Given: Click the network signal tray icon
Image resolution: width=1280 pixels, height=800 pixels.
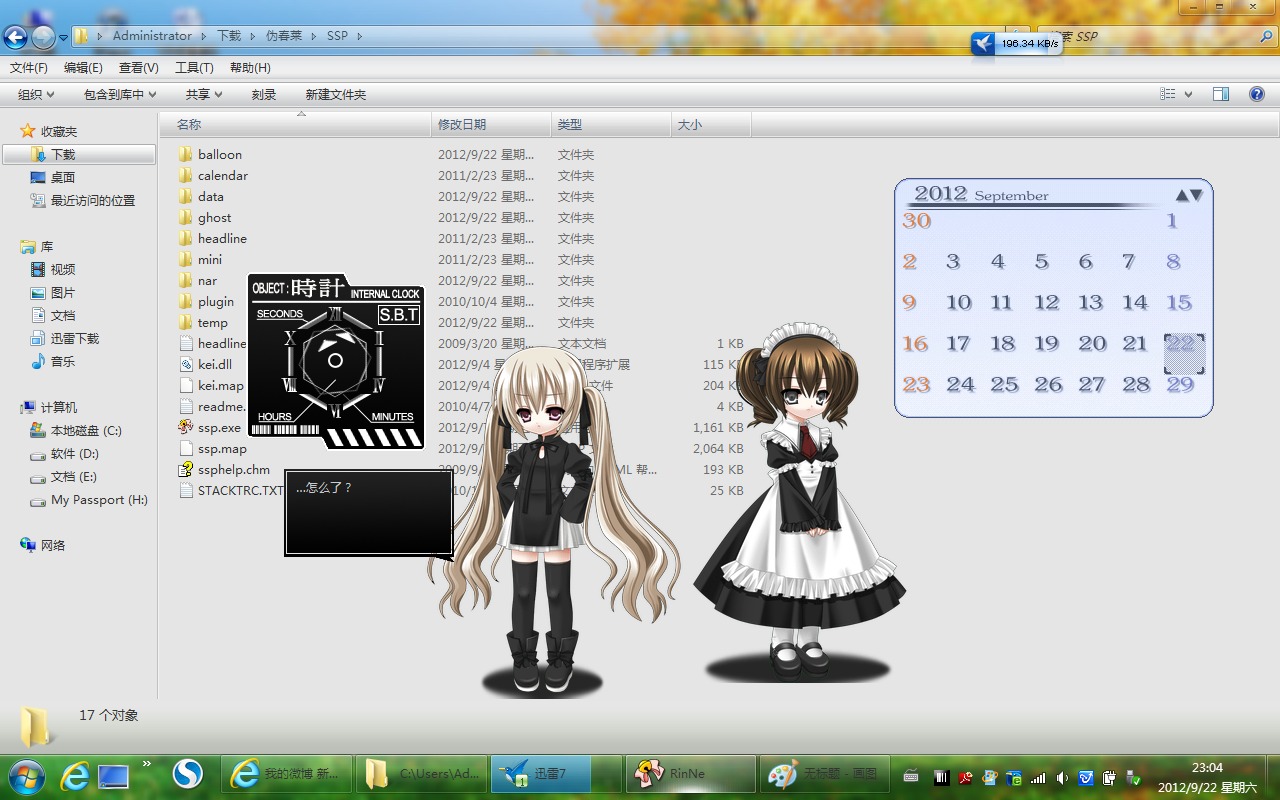Looking at the screenshot, I should pyautogui.click(x=1038, y=777).
